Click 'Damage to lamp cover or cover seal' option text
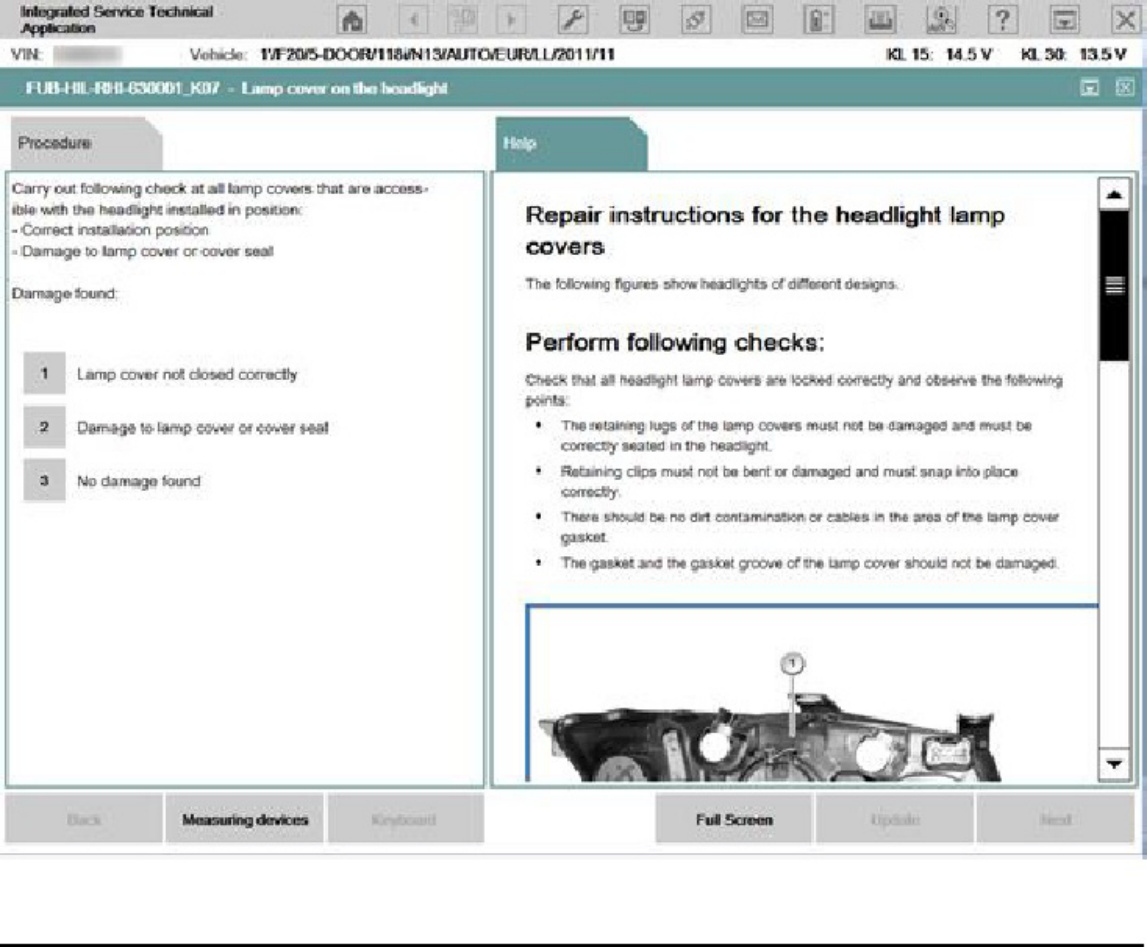The width and height of the screenshot is (1147, 947). (x=203, y=428)
